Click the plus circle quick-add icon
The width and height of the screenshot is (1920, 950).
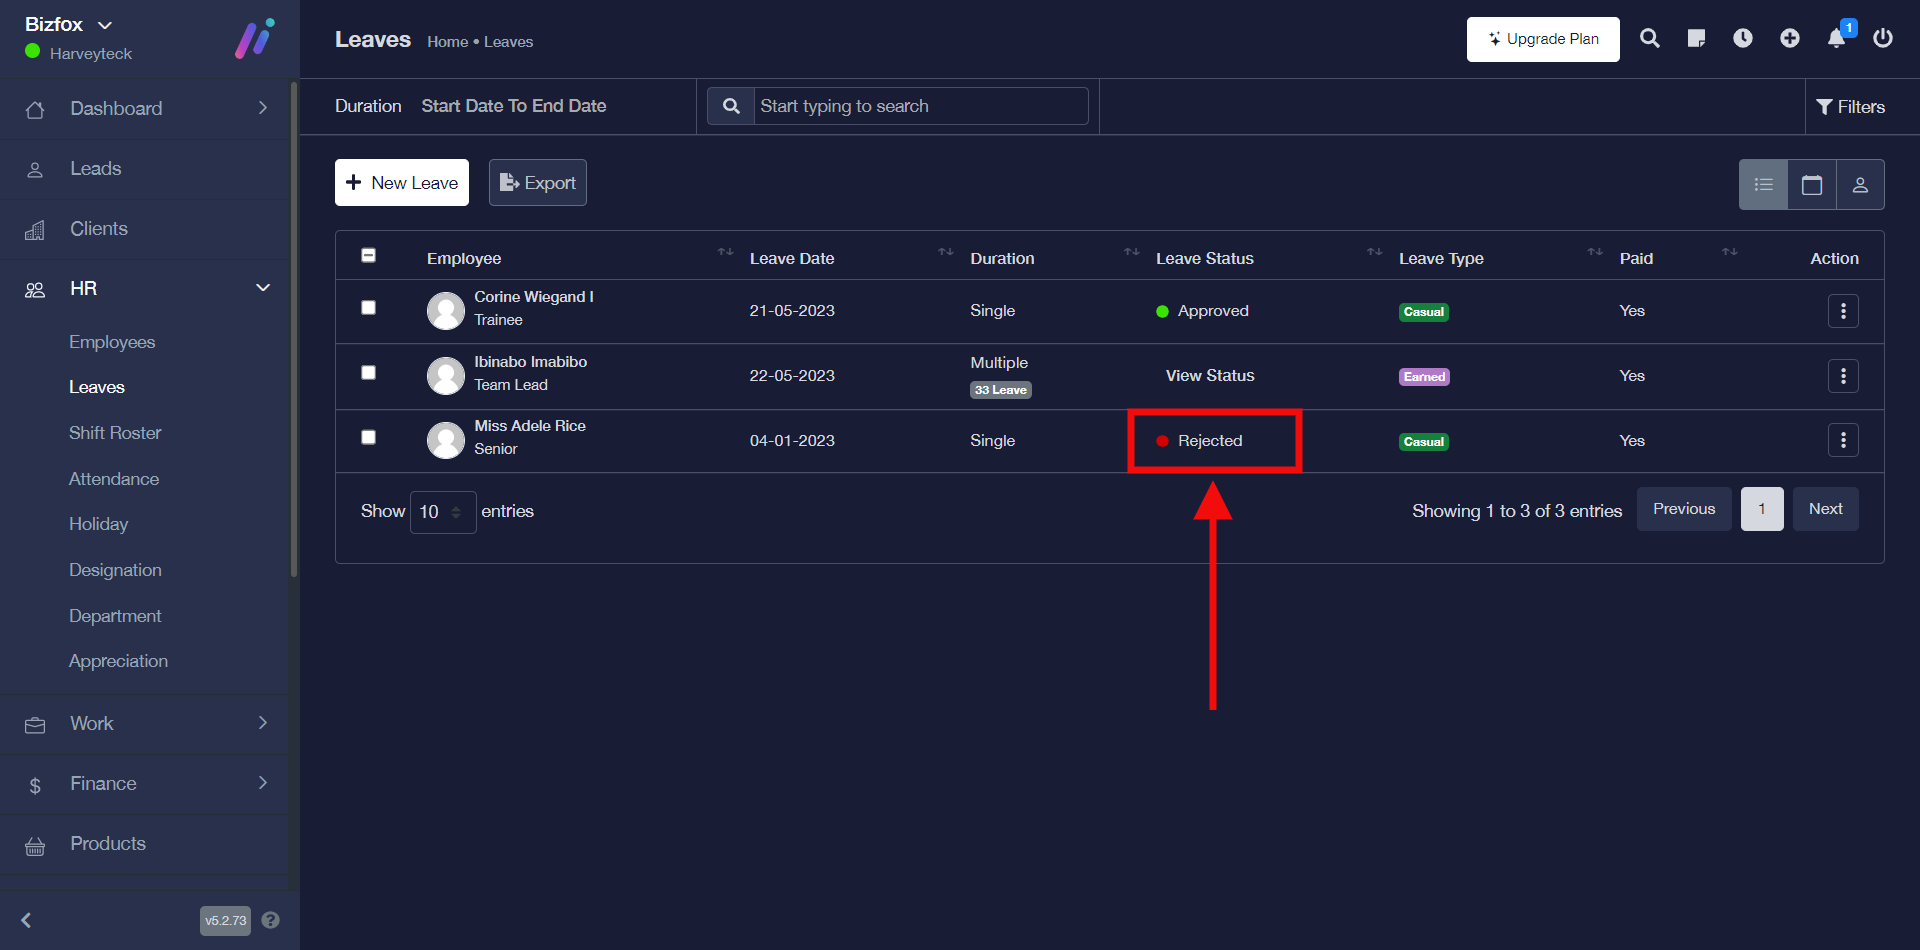[x=1790, y=39]
